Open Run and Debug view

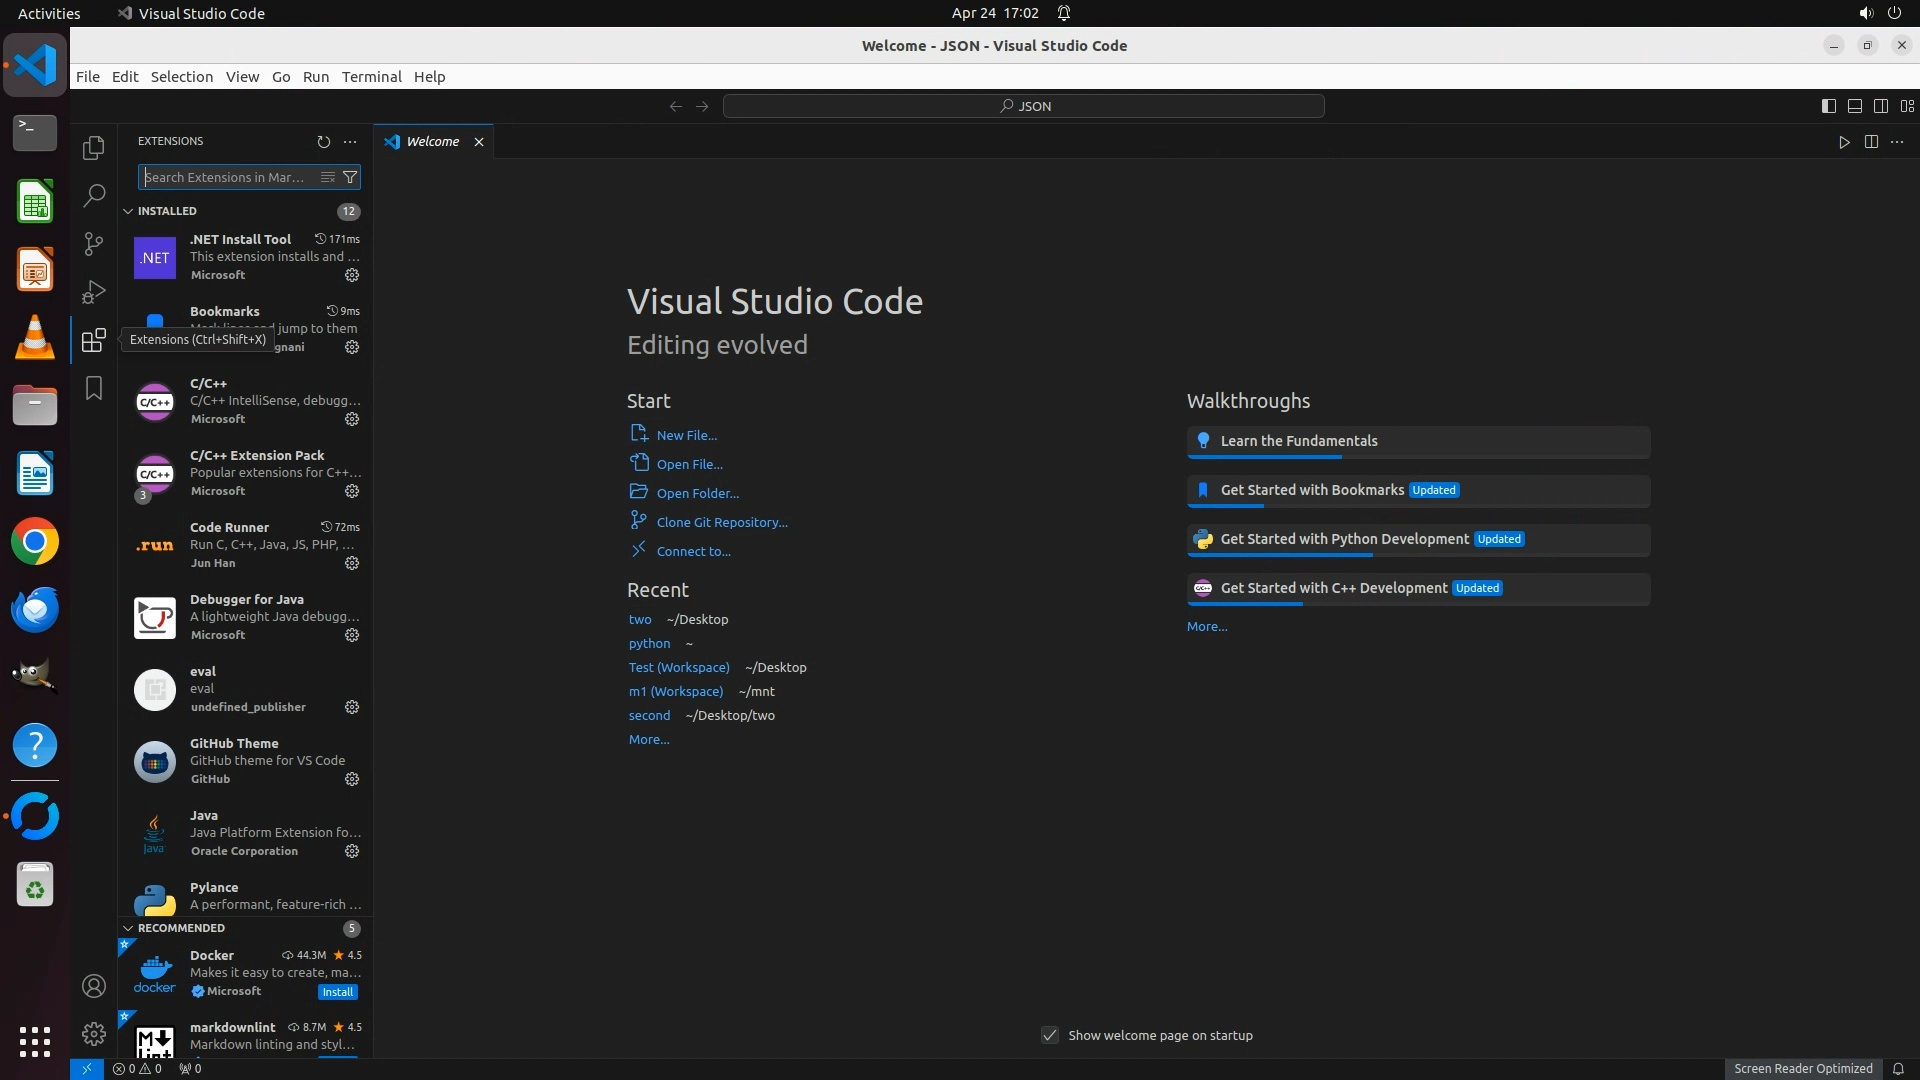click(x=93, y=291)
